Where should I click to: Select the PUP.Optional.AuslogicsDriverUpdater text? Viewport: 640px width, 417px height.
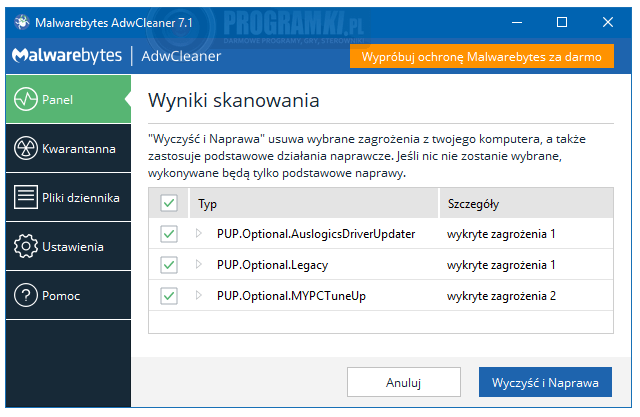[x=316, y=234]
